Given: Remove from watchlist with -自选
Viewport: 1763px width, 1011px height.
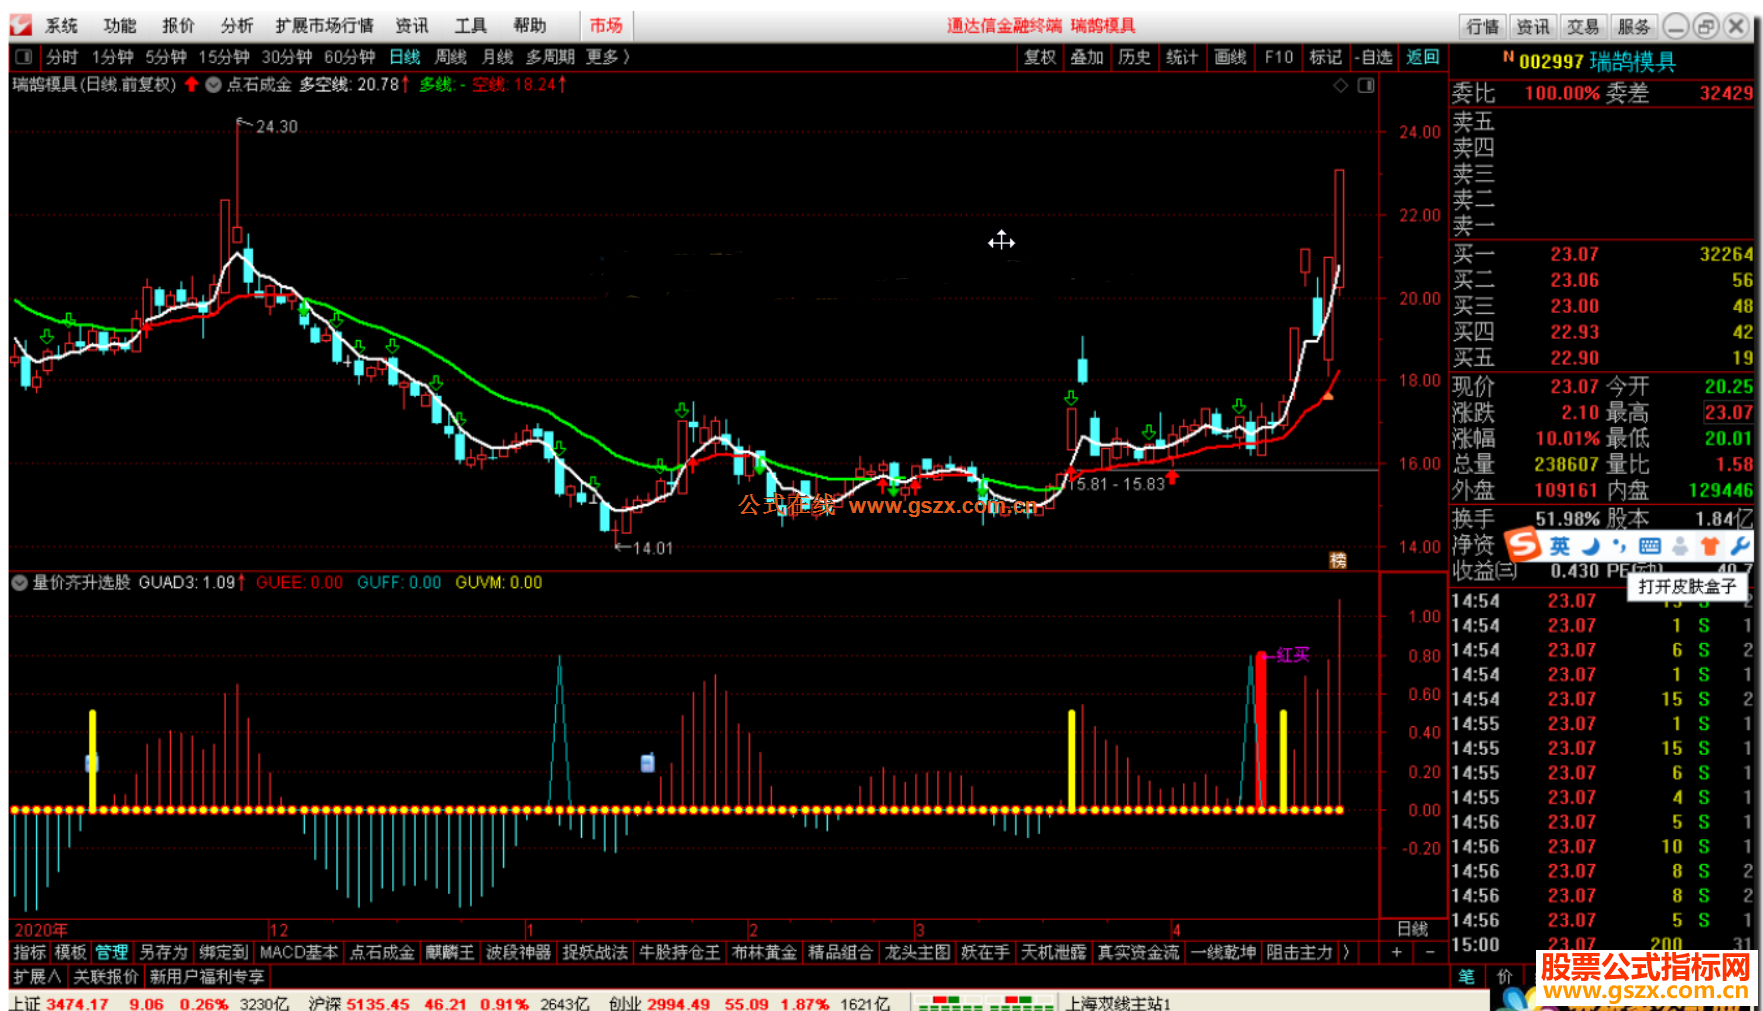Looking at the screenshot, I should point(1375,57).
